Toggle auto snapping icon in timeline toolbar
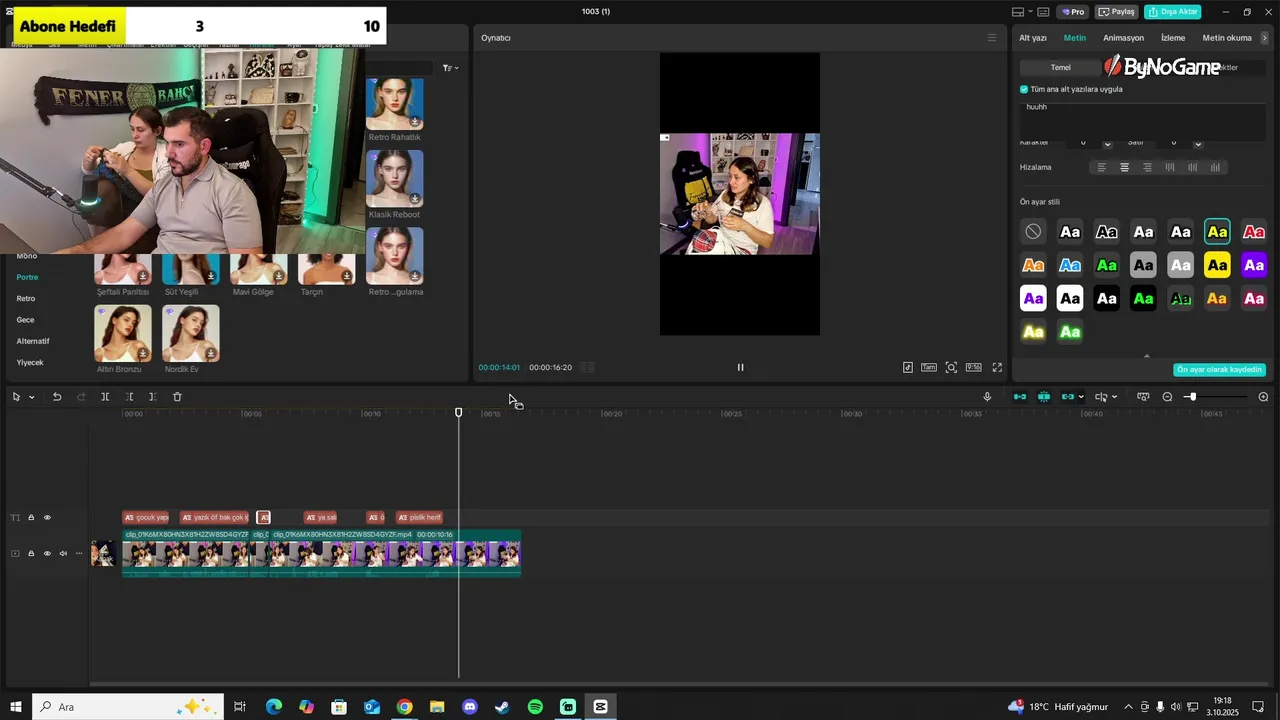The width and height of the screenshot is (1280, 720). click(x=1044, y=397)
